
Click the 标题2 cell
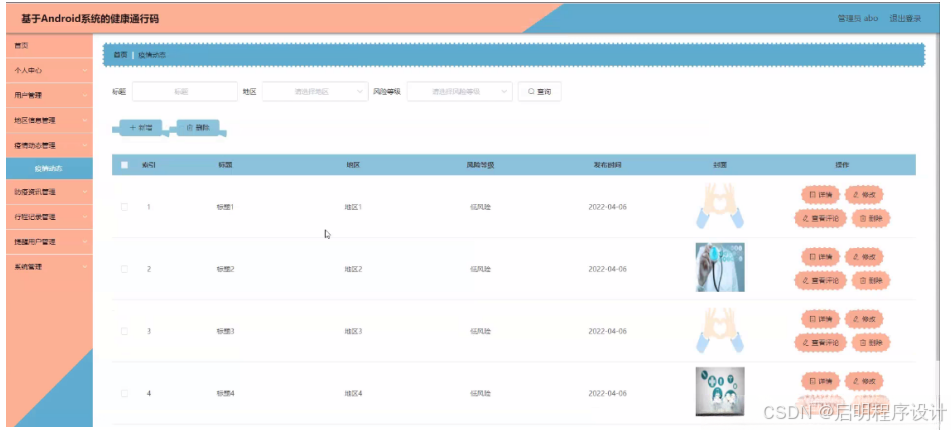pos(225,269)
